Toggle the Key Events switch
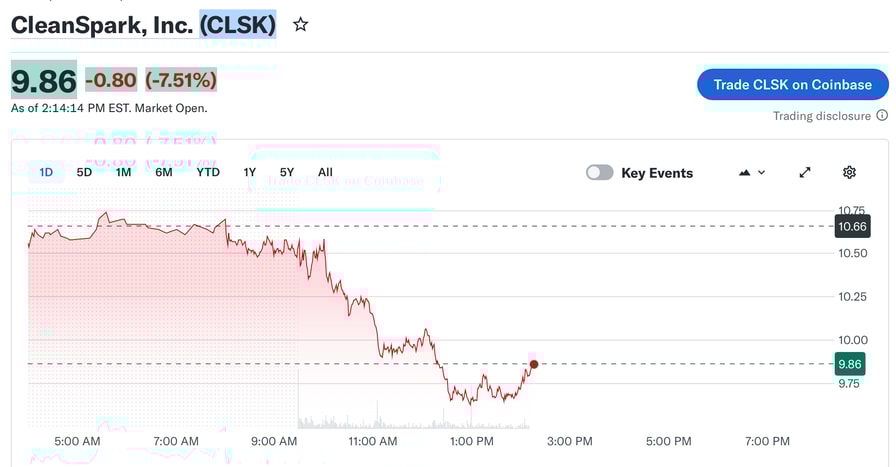This screenshot has height=467, width=896. [x=600, y=173]
